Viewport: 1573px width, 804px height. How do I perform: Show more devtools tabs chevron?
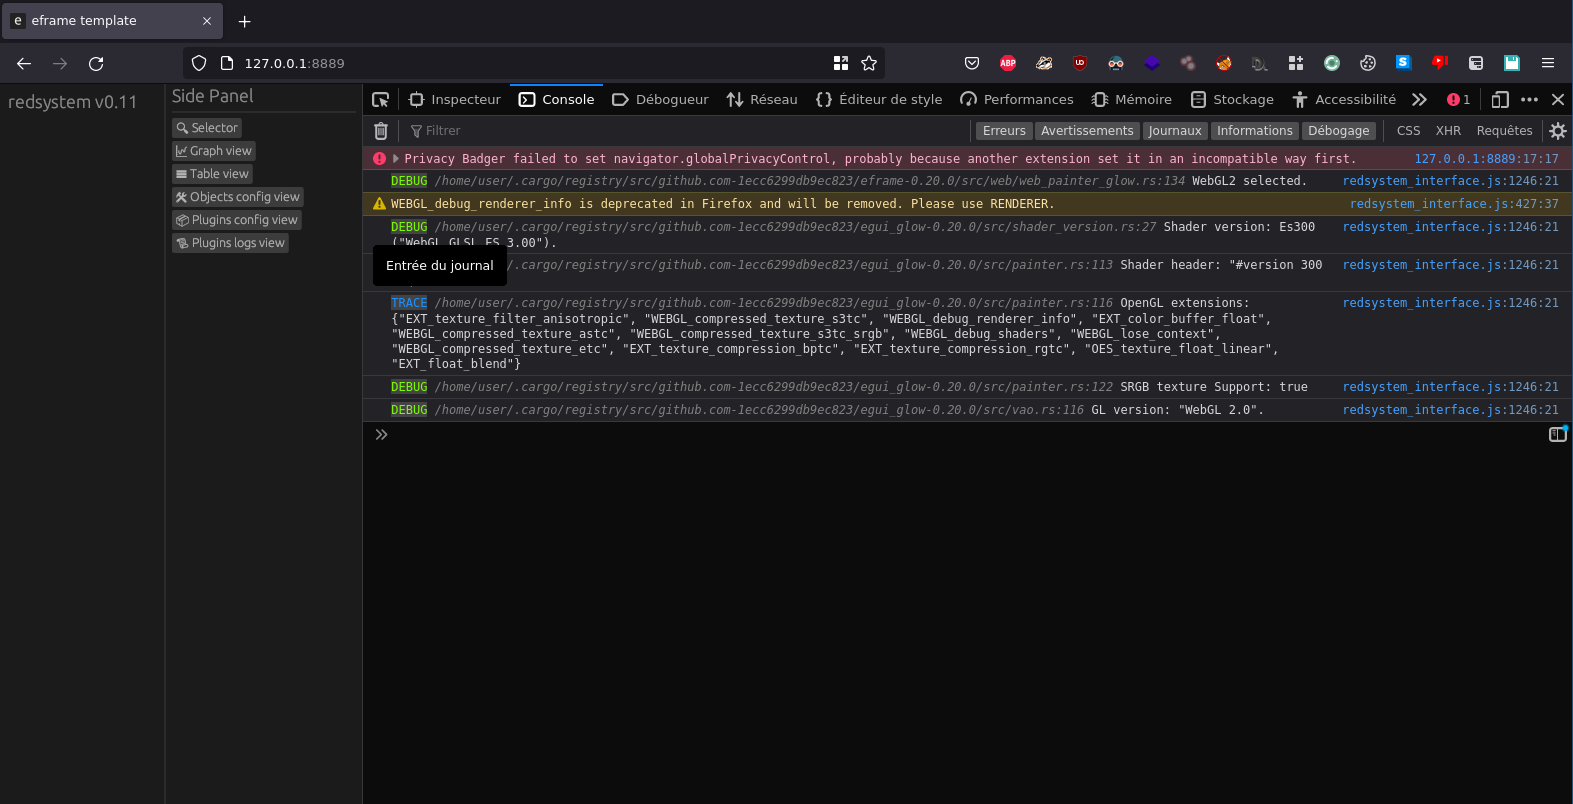1419,99
